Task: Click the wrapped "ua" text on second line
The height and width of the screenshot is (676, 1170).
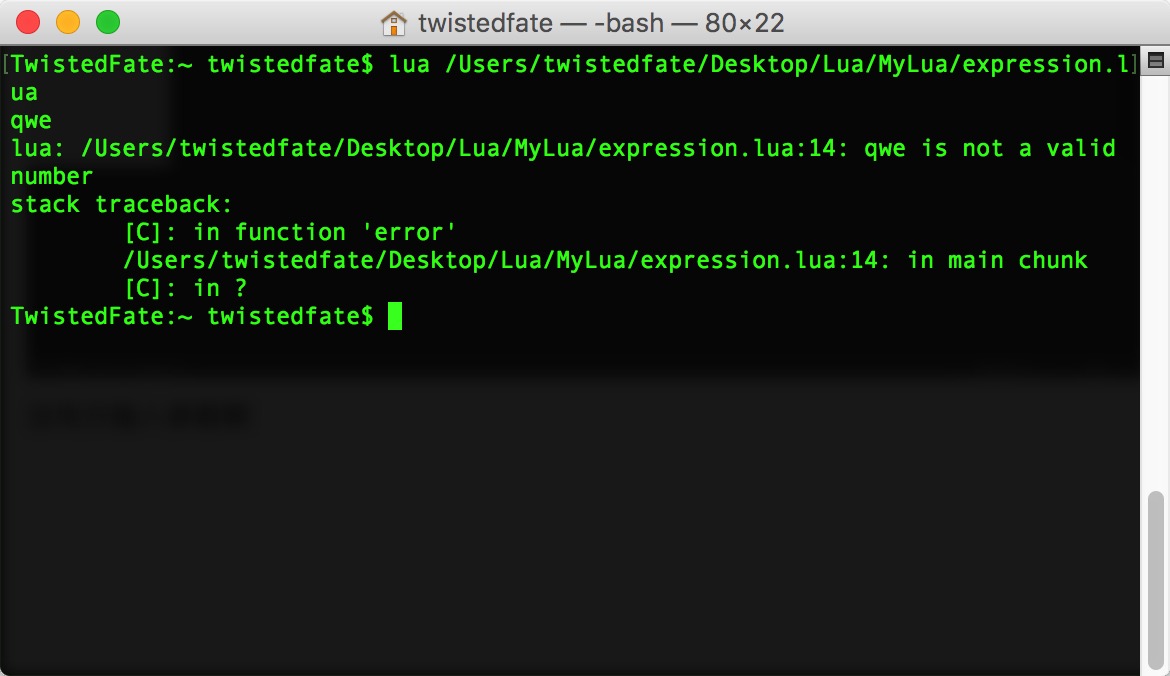Action: [24, 92]
